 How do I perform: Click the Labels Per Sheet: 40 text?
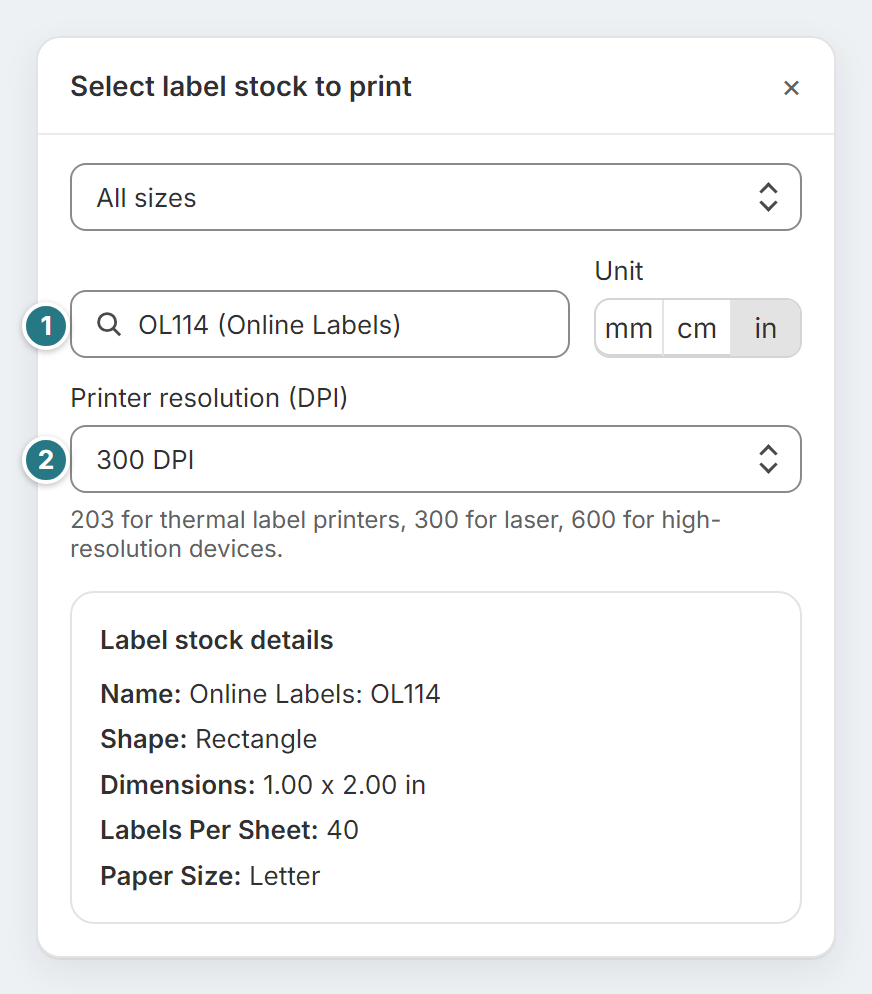229,830
